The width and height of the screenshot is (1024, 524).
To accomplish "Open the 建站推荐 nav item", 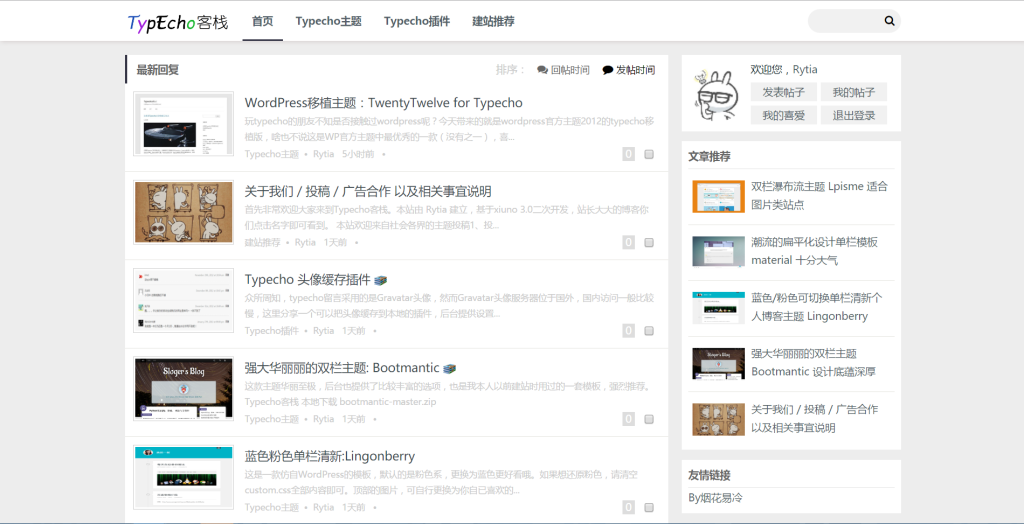I will [x=493, y=21].
